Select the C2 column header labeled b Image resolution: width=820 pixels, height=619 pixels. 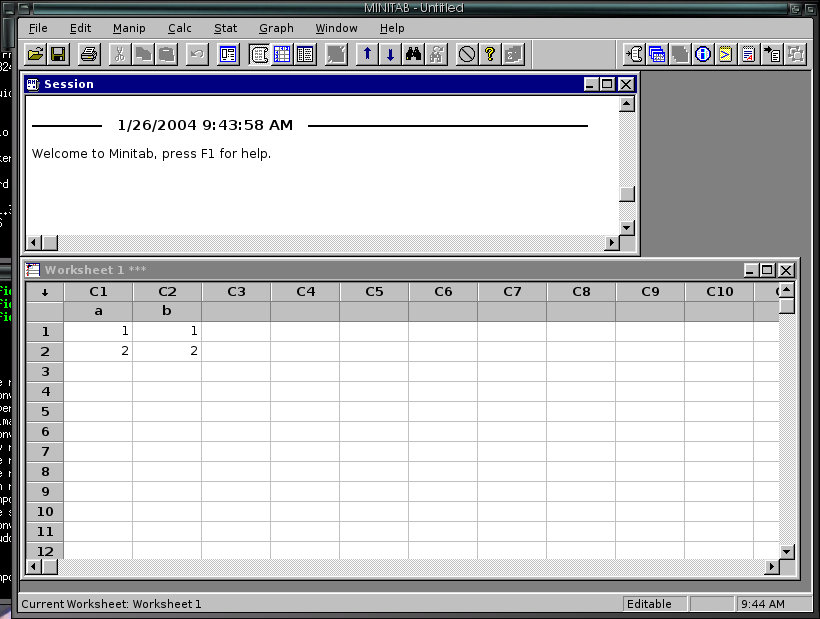[x=167, y=291]
